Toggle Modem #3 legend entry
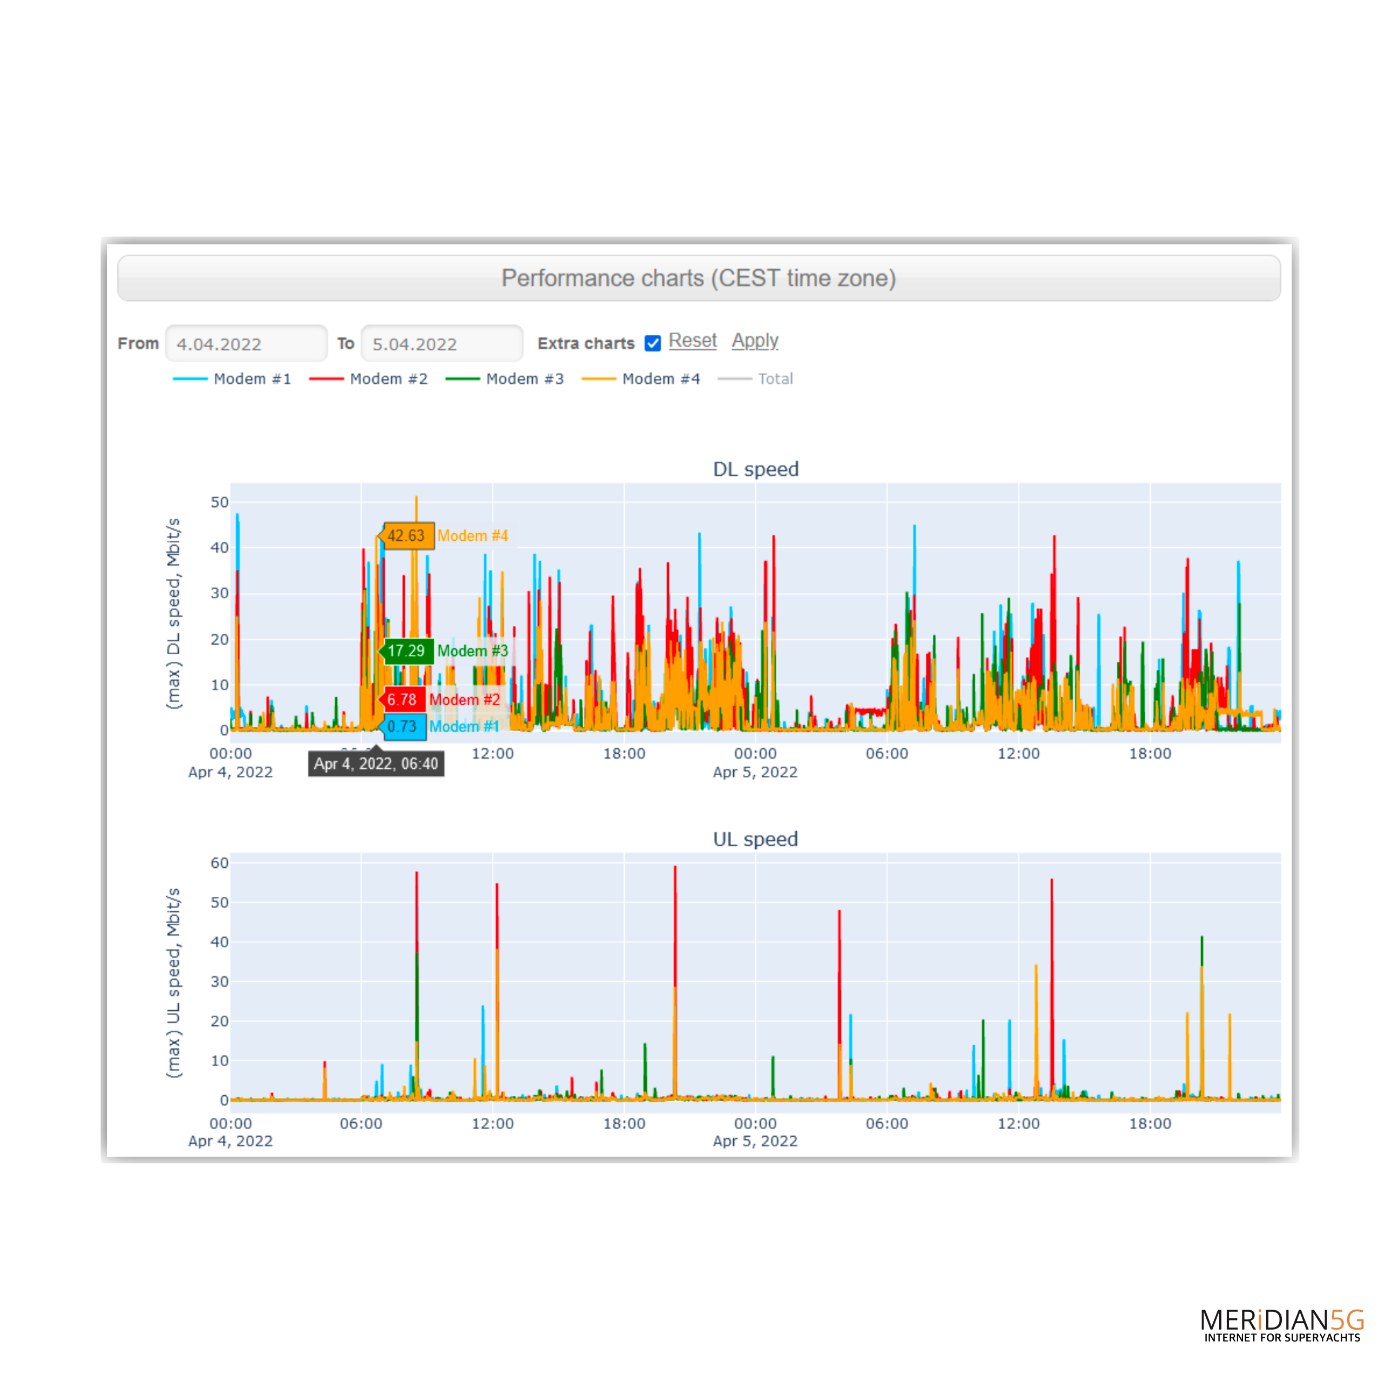1400x1400 pixels. [505, 379]
